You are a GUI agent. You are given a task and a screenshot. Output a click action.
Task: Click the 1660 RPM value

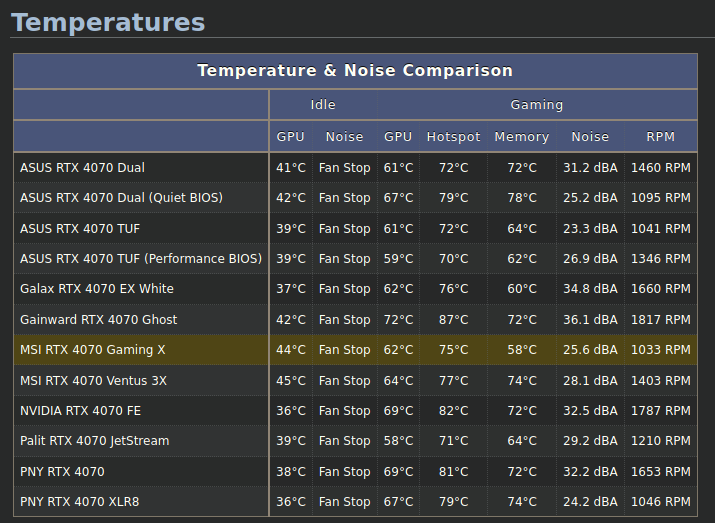[660, 289]
